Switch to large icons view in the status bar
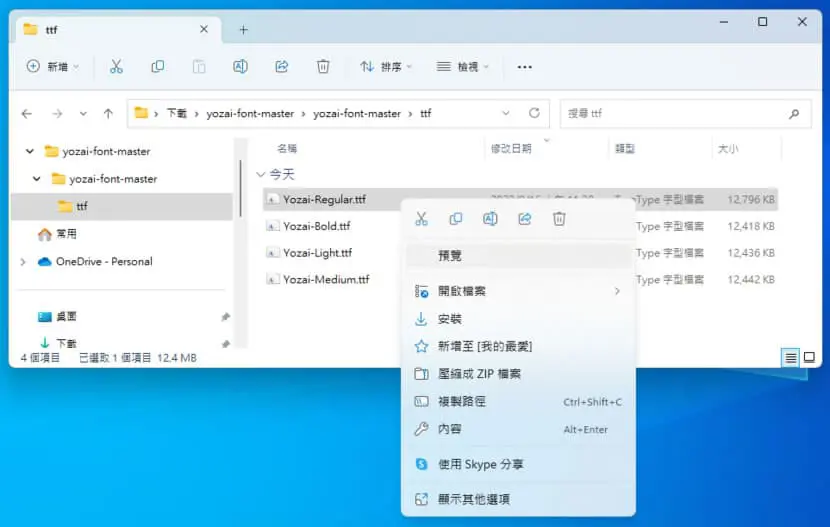The image size is (830, 527). coord(809,357)
